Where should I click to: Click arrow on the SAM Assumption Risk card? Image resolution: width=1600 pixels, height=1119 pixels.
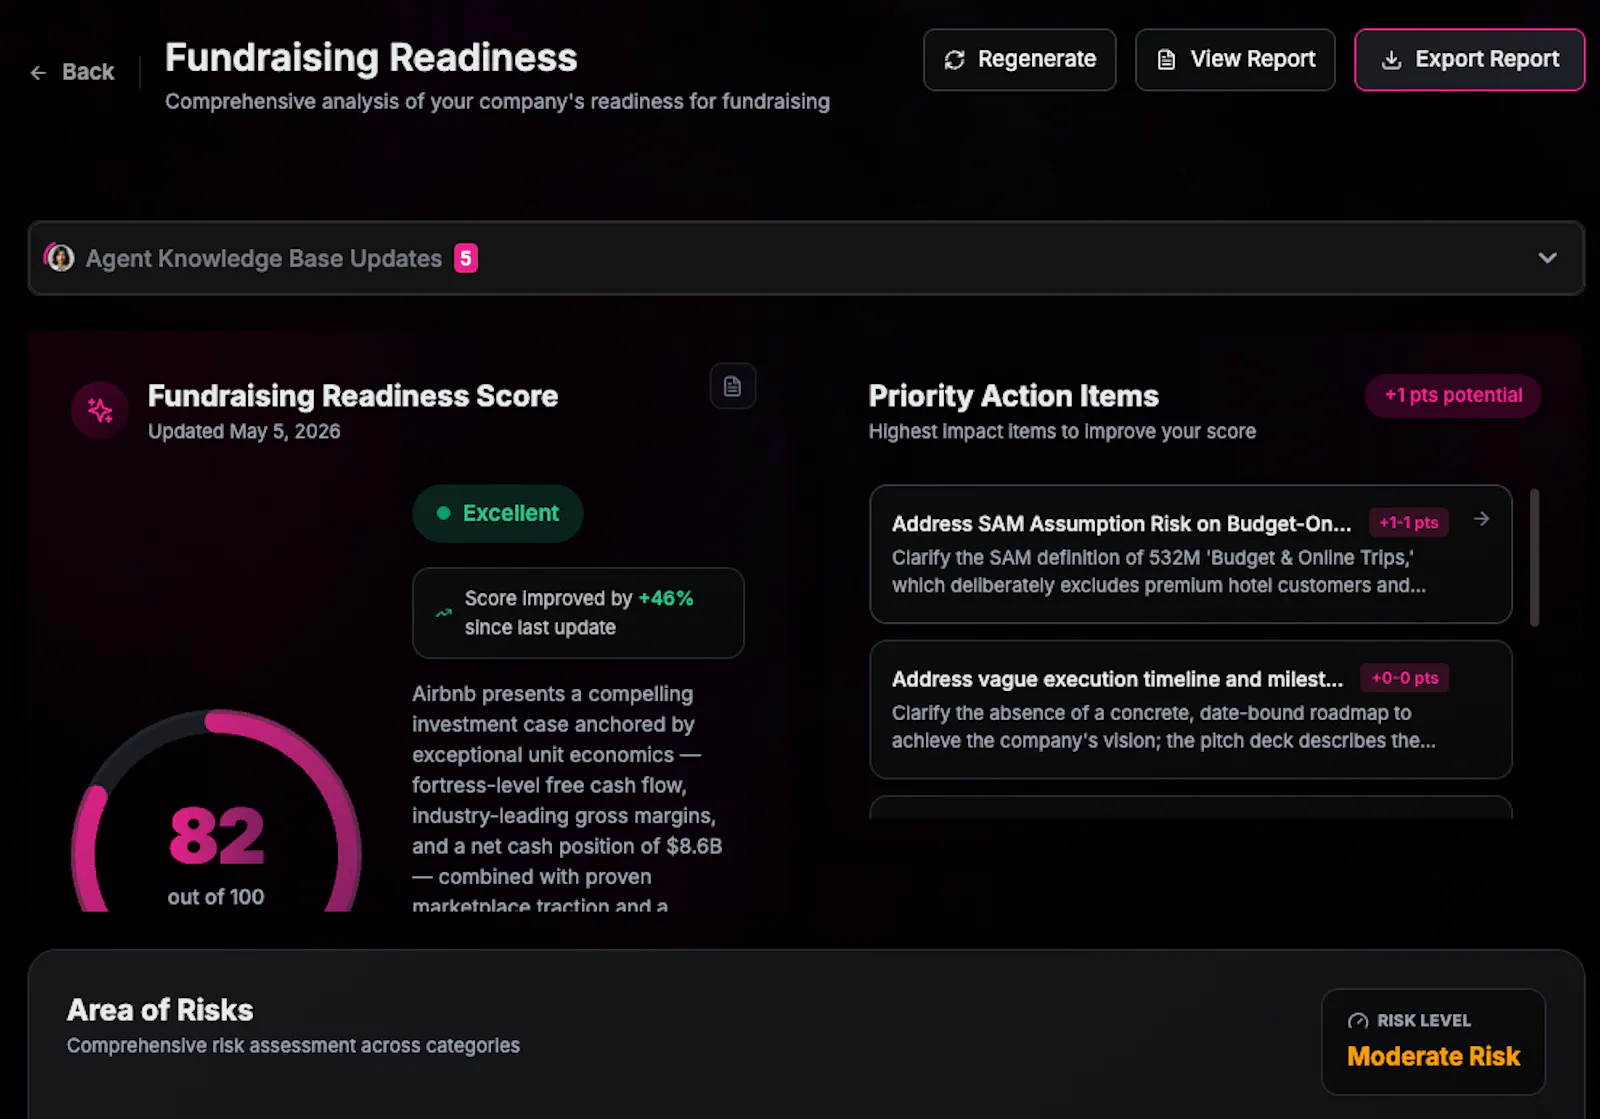(1482, 519)
